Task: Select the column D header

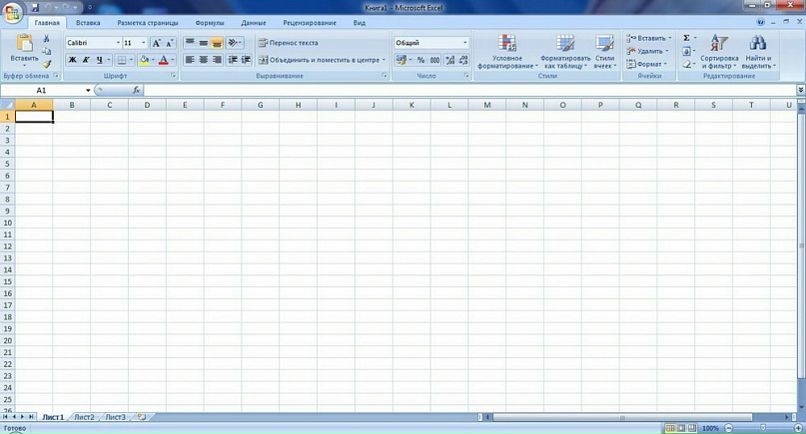Action: click(147, 105)
